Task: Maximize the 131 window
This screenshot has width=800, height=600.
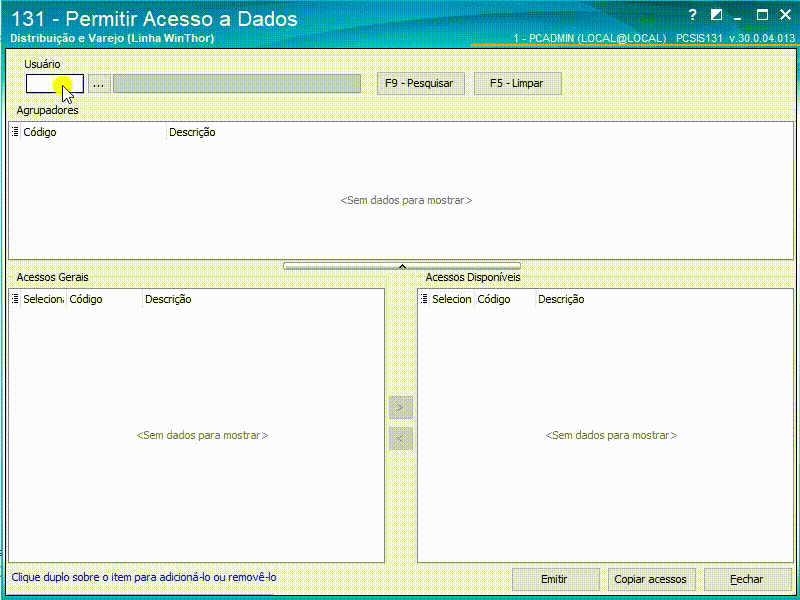Action: [x=762, y=15]
